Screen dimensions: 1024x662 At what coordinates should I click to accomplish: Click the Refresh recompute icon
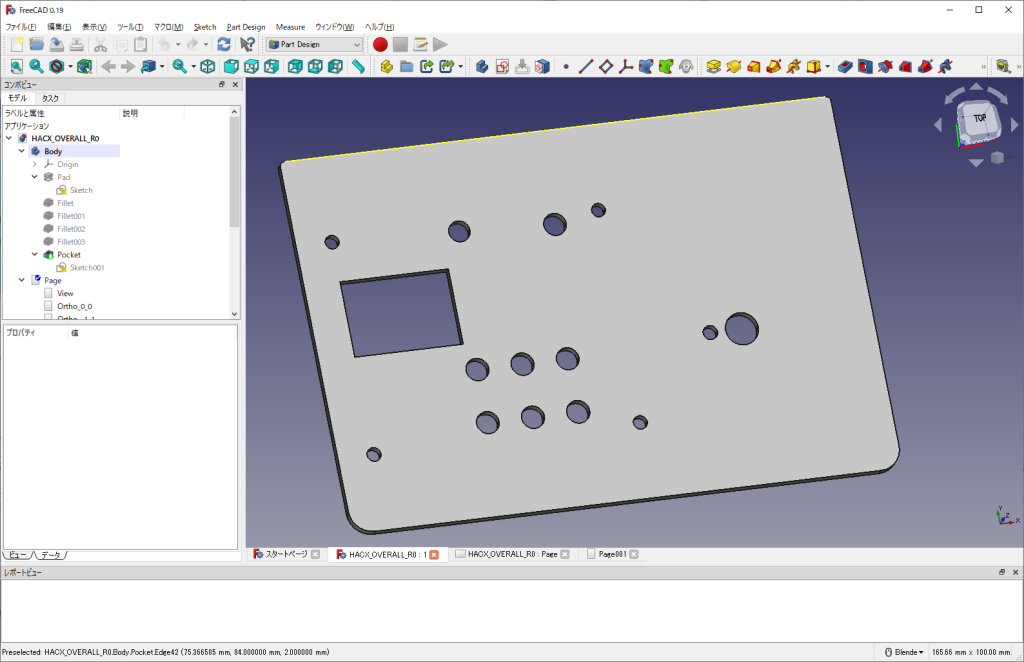tap(223, 44)
